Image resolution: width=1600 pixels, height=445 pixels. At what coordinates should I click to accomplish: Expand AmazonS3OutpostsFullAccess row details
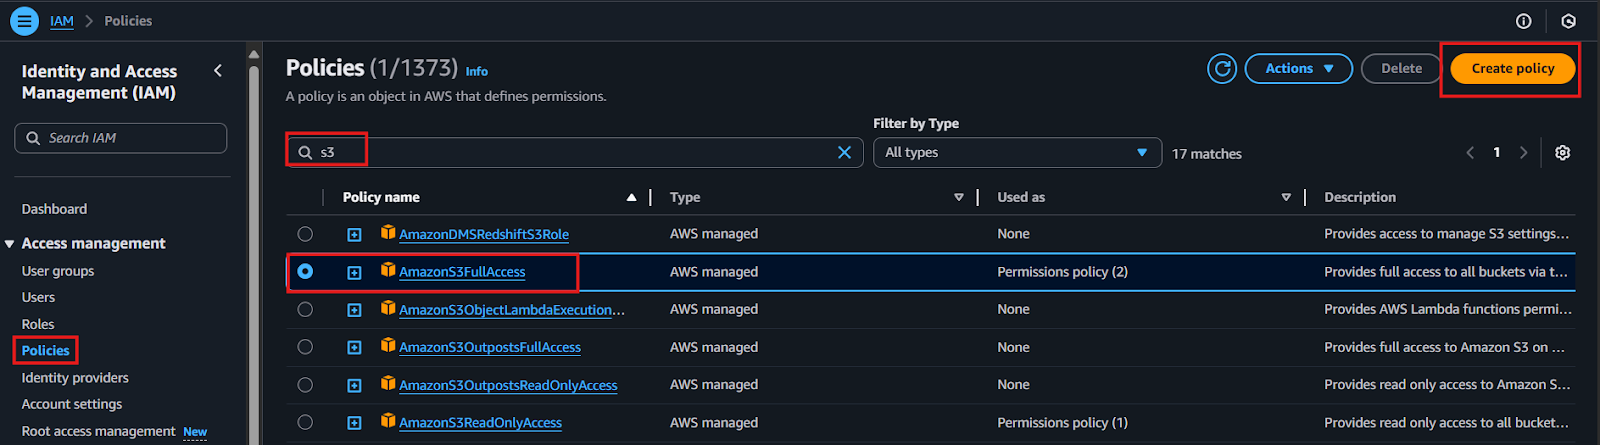[354, 347]
